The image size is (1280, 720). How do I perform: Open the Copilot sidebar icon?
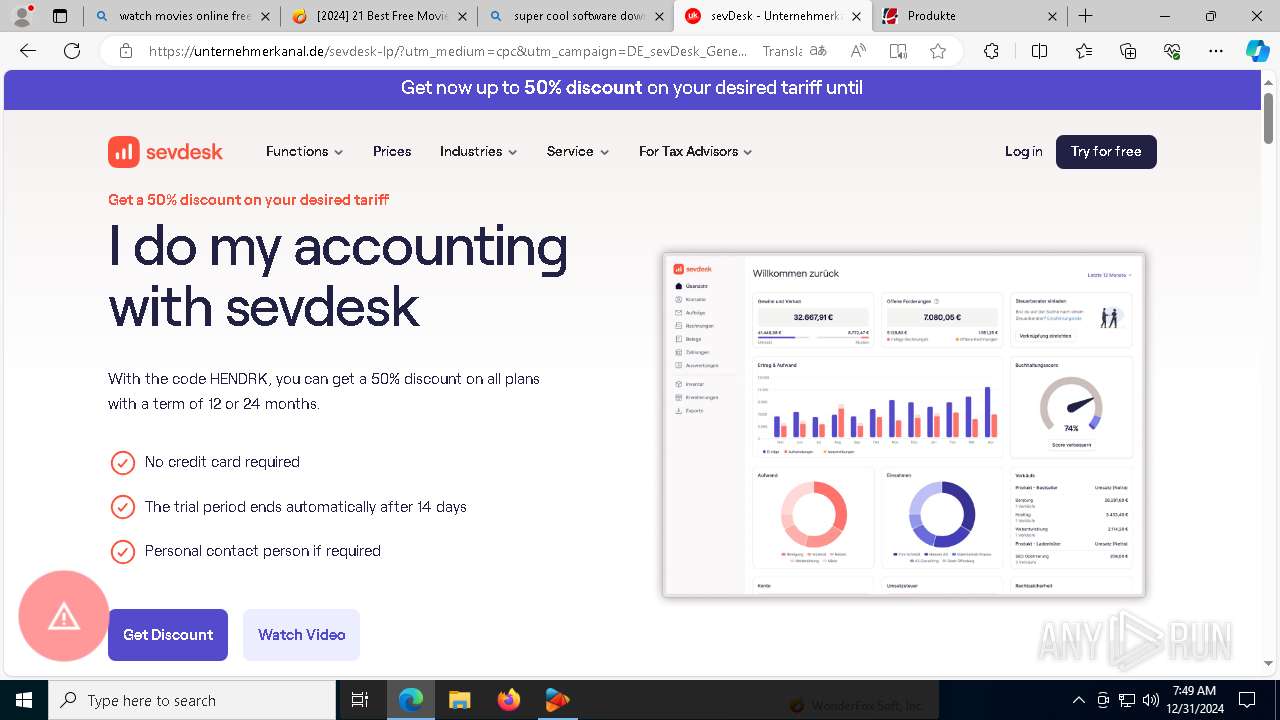(1257, 51)
